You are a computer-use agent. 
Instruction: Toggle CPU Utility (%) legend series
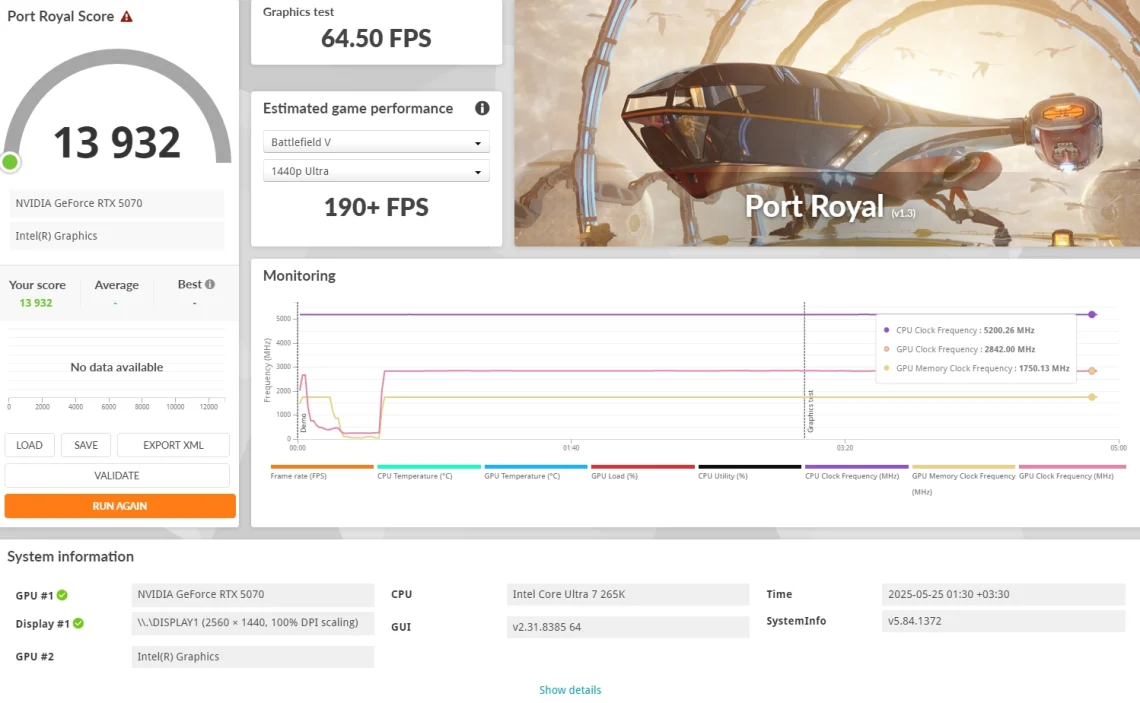click(x=750, y=472)
